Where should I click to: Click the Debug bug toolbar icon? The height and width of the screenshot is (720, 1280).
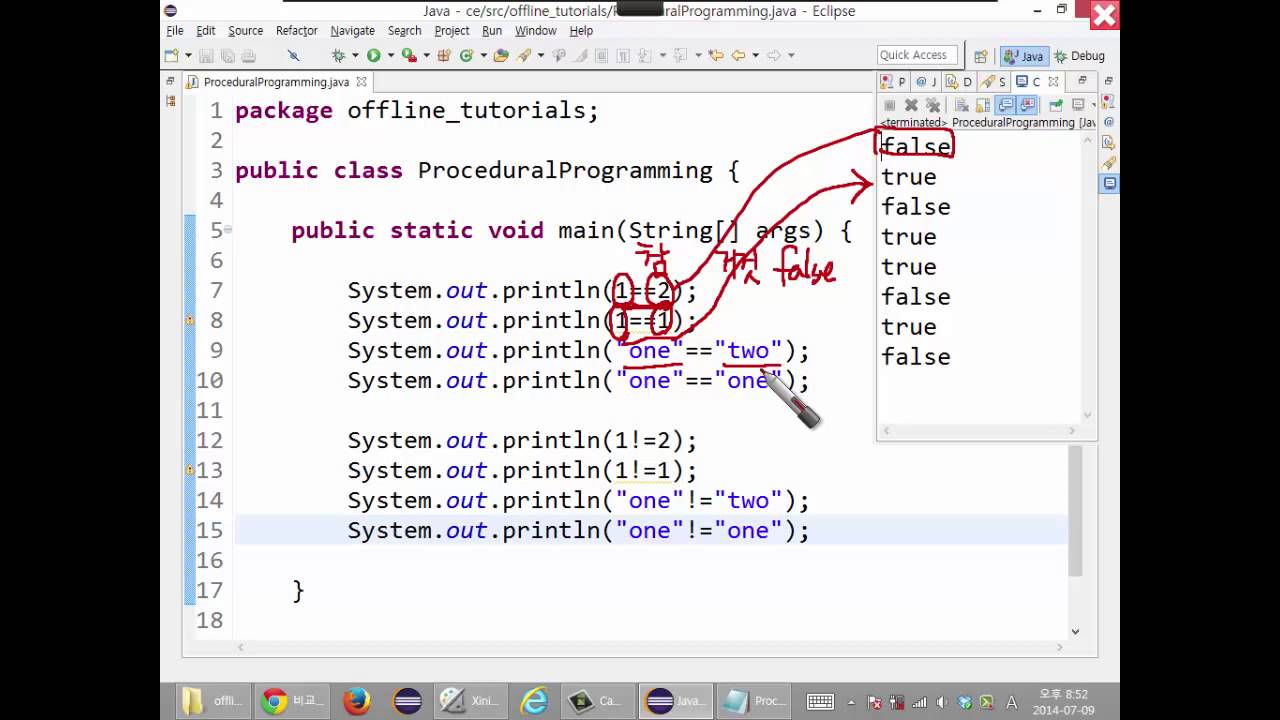(338, 56)
